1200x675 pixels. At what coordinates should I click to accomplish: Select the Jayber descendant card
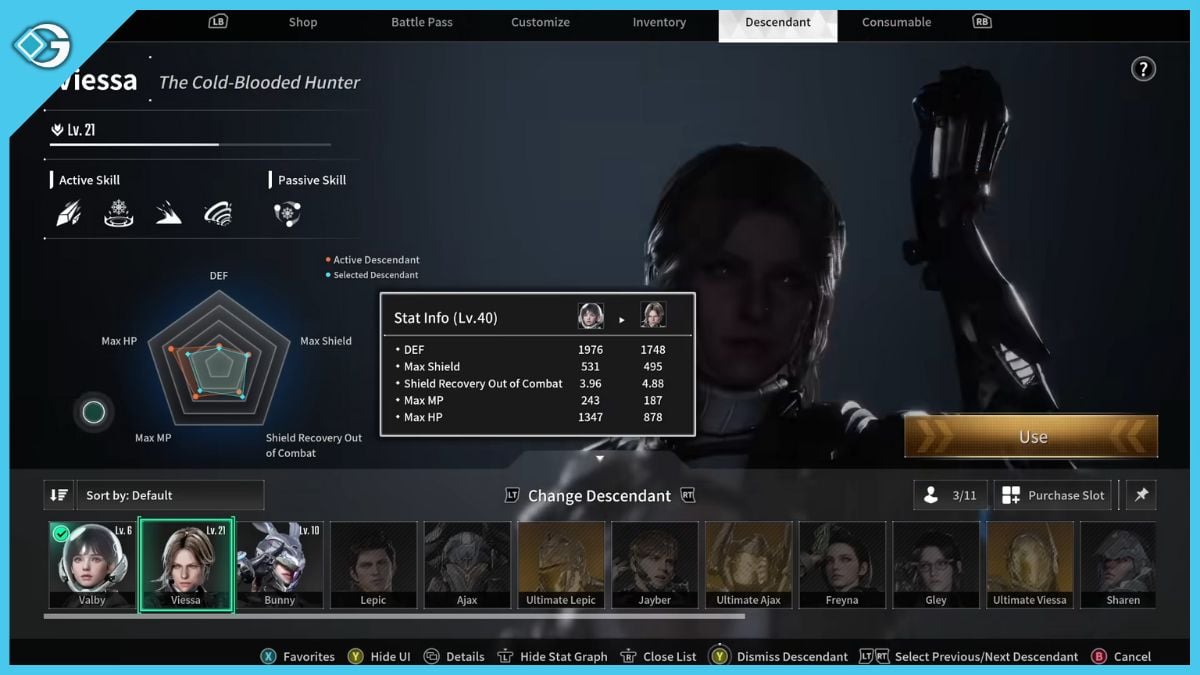(655, 565)
